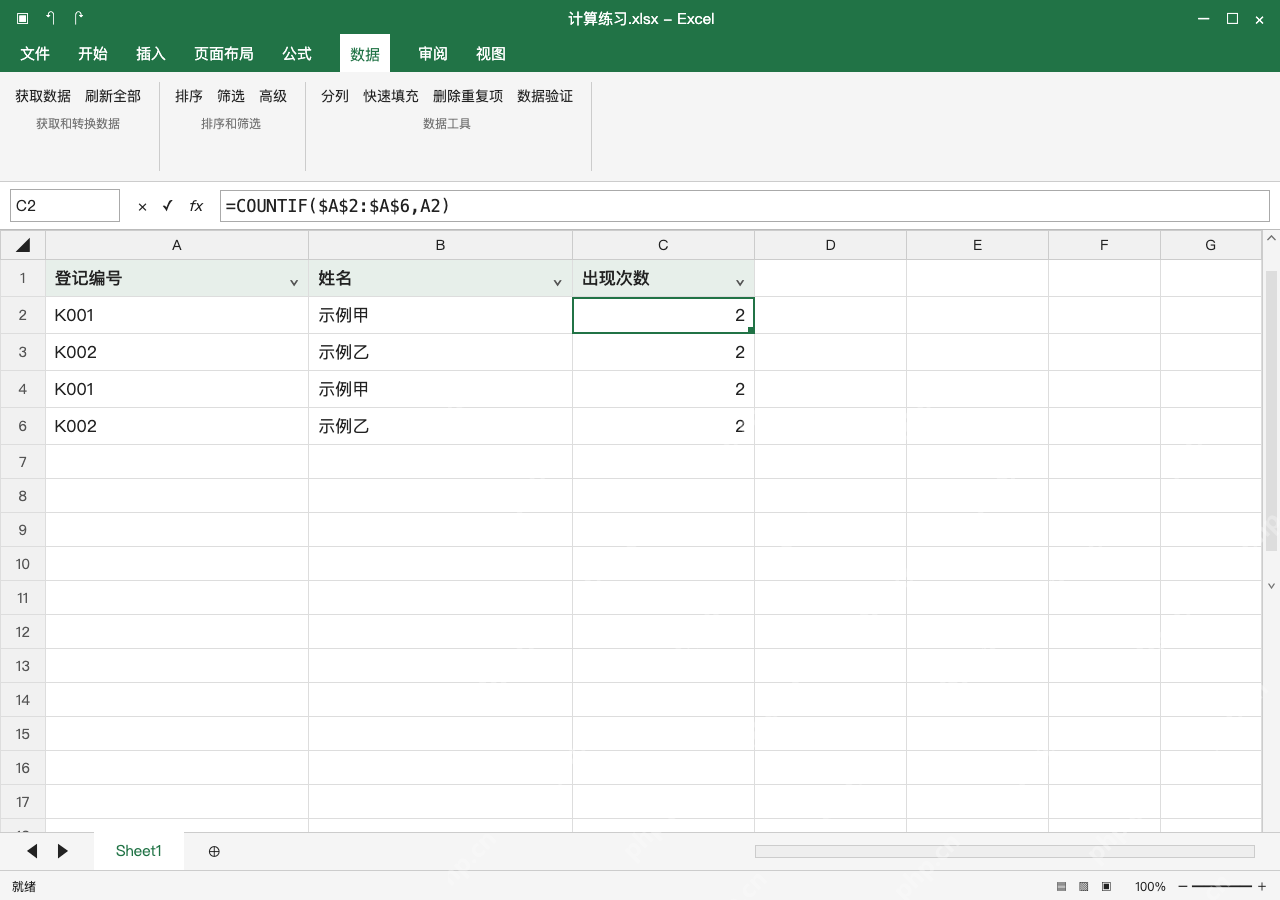The width and height of the screenshot is (1280, 900).
Task: Open the fx insert function dialog
Action: [196, 206]
